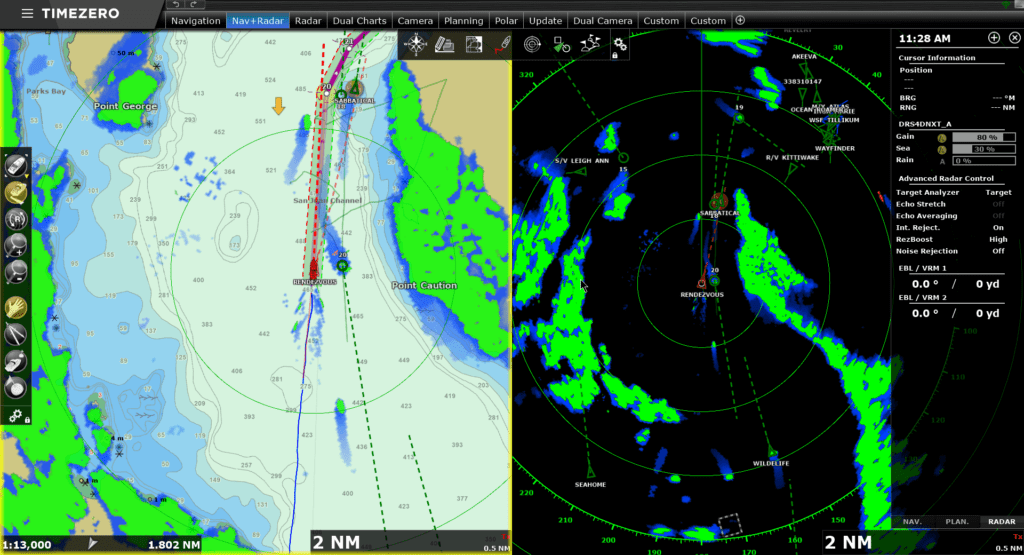The image size is (1024, 555).
Task: Open the radar targets ARPA icon
Action: pyautogui.click(x=562, y=44)
